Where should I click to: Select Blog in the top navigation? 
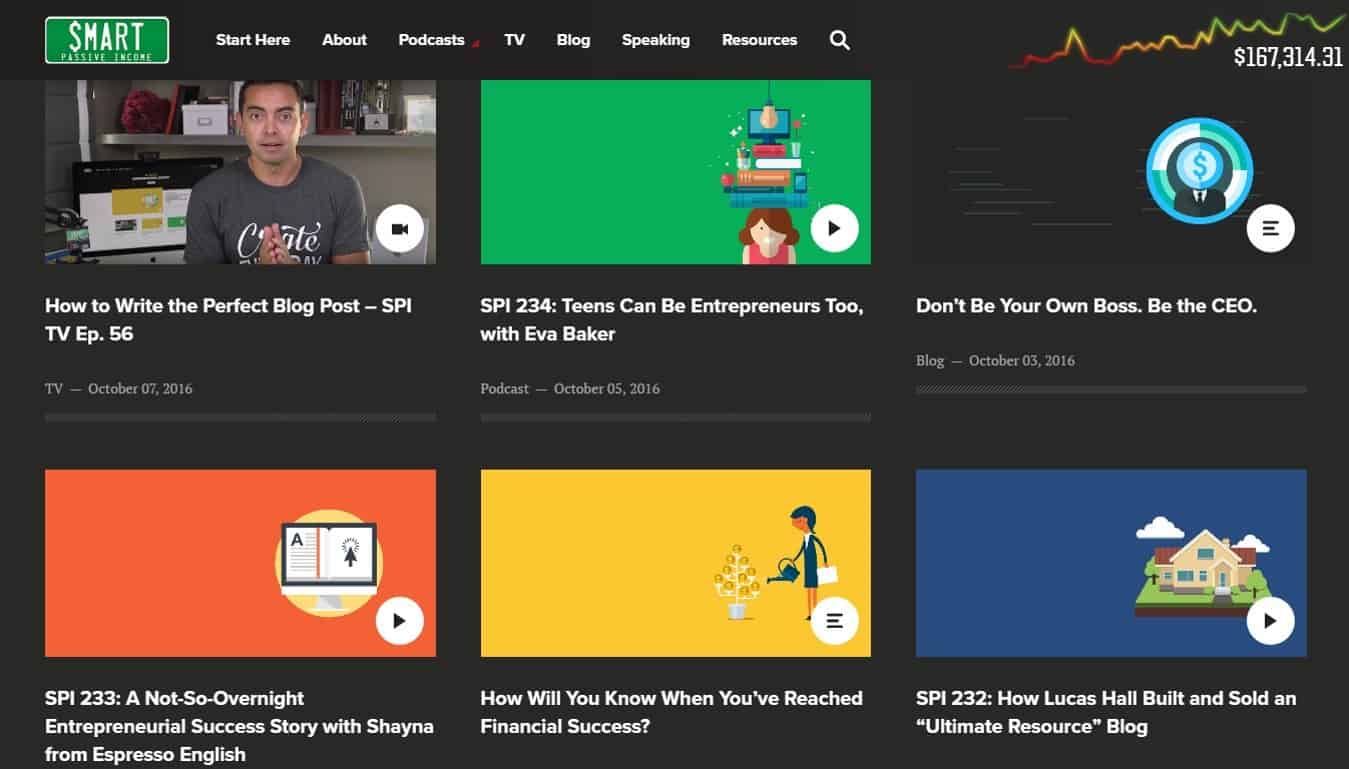[573, 40]
